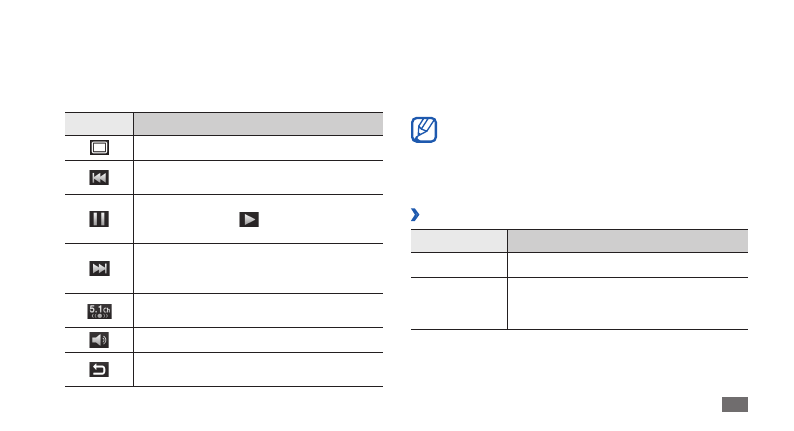
Task: Select the description cell beside the 5.1ch icon
Action: click(x=259, y=310)
